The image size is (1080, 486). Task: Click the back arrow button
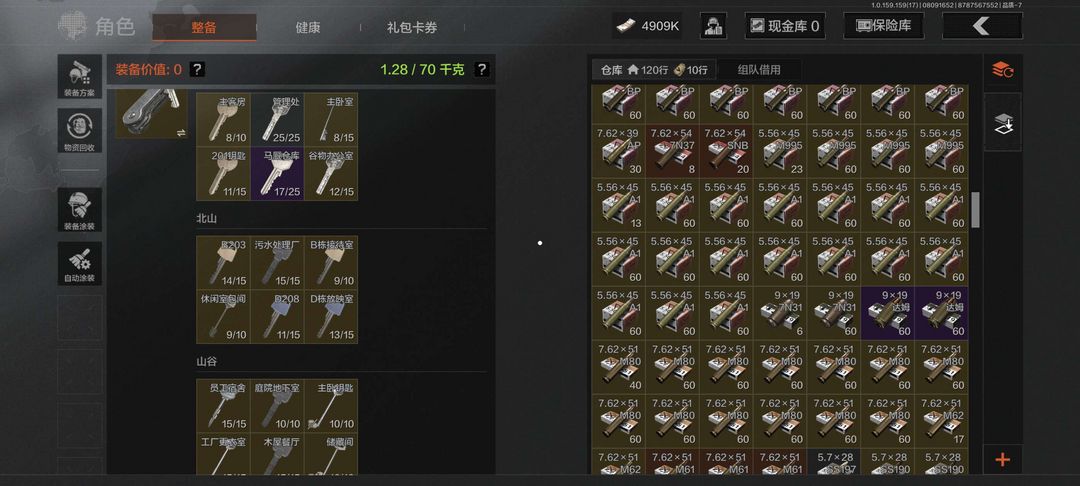click(x=982, y=26)
